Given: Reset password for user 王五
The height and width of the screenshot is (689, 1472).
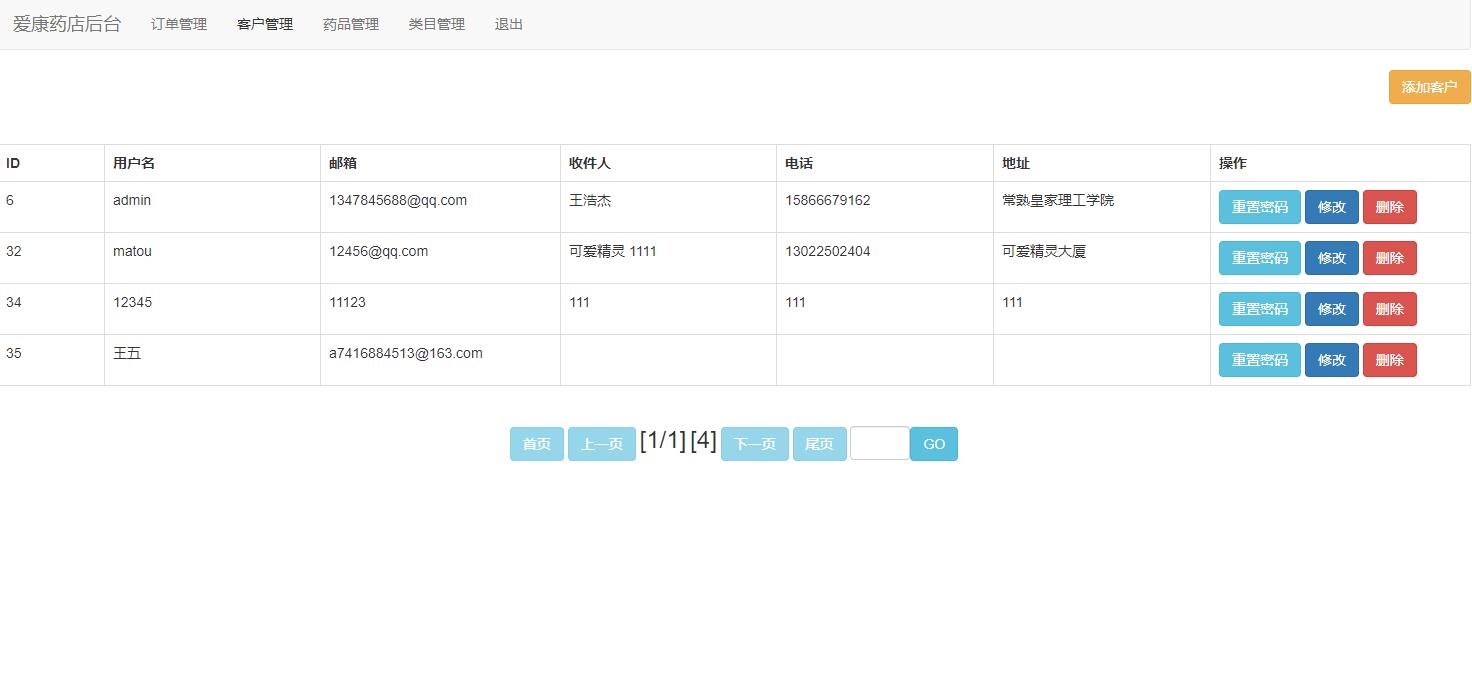Looking at the screenshot, I should pos(1259,360).
